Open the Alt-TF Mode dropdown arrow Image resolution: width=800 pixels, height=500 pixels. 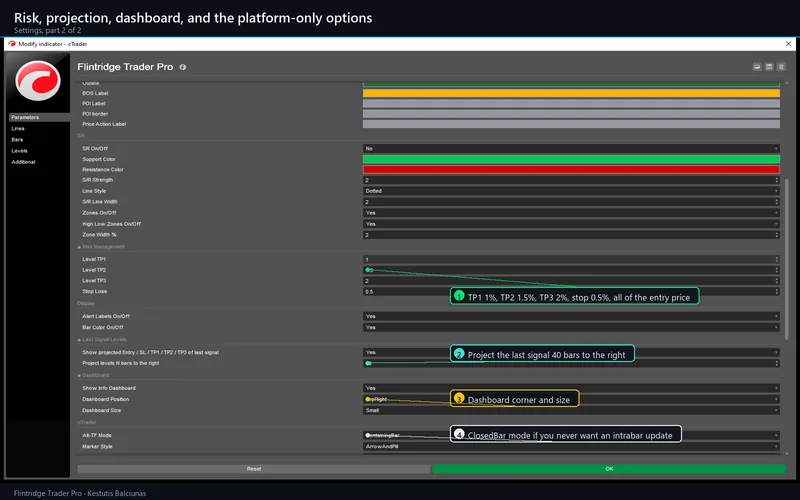click(x=776, y=435)
